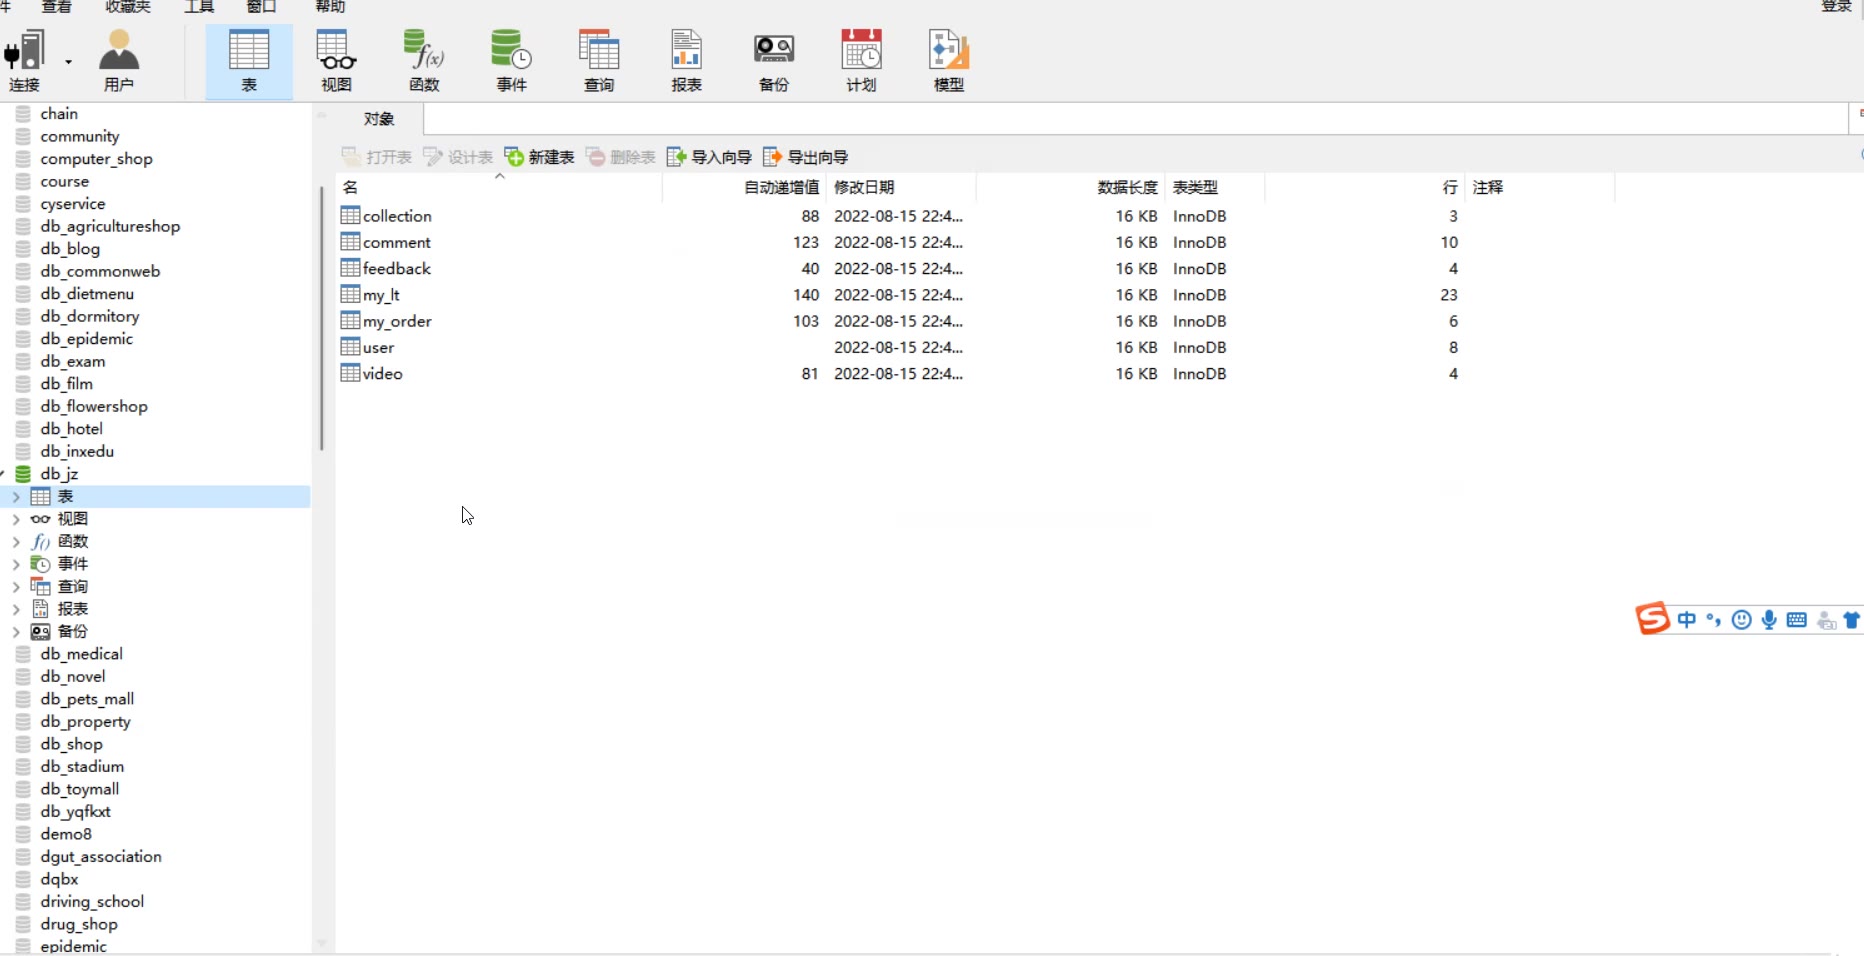The image size is (1864, 956).
Task: Open the 查看 menu
Action: [x=56, y=6]
